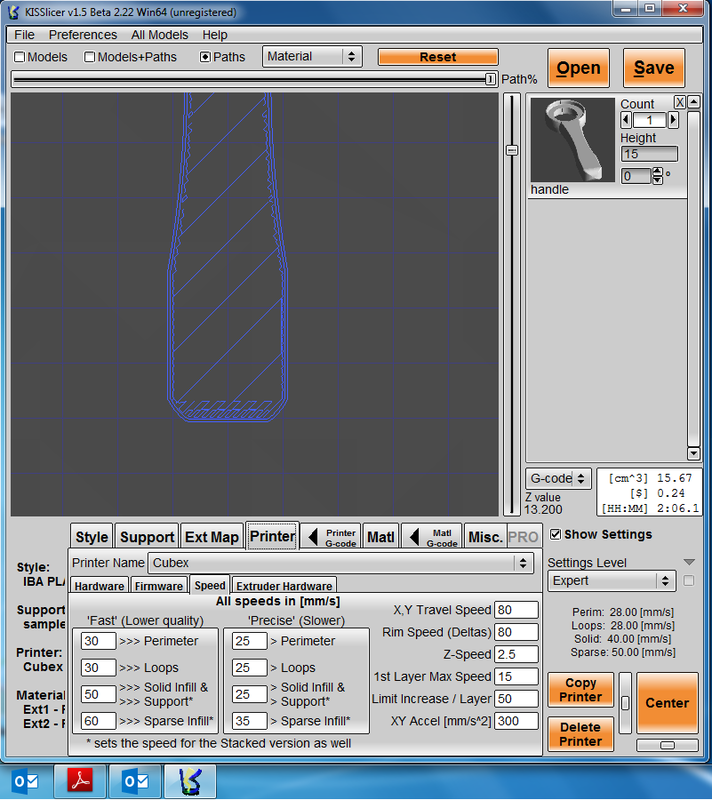
Task: Open the Hardware sub-tab
Action: pos(99,586)
